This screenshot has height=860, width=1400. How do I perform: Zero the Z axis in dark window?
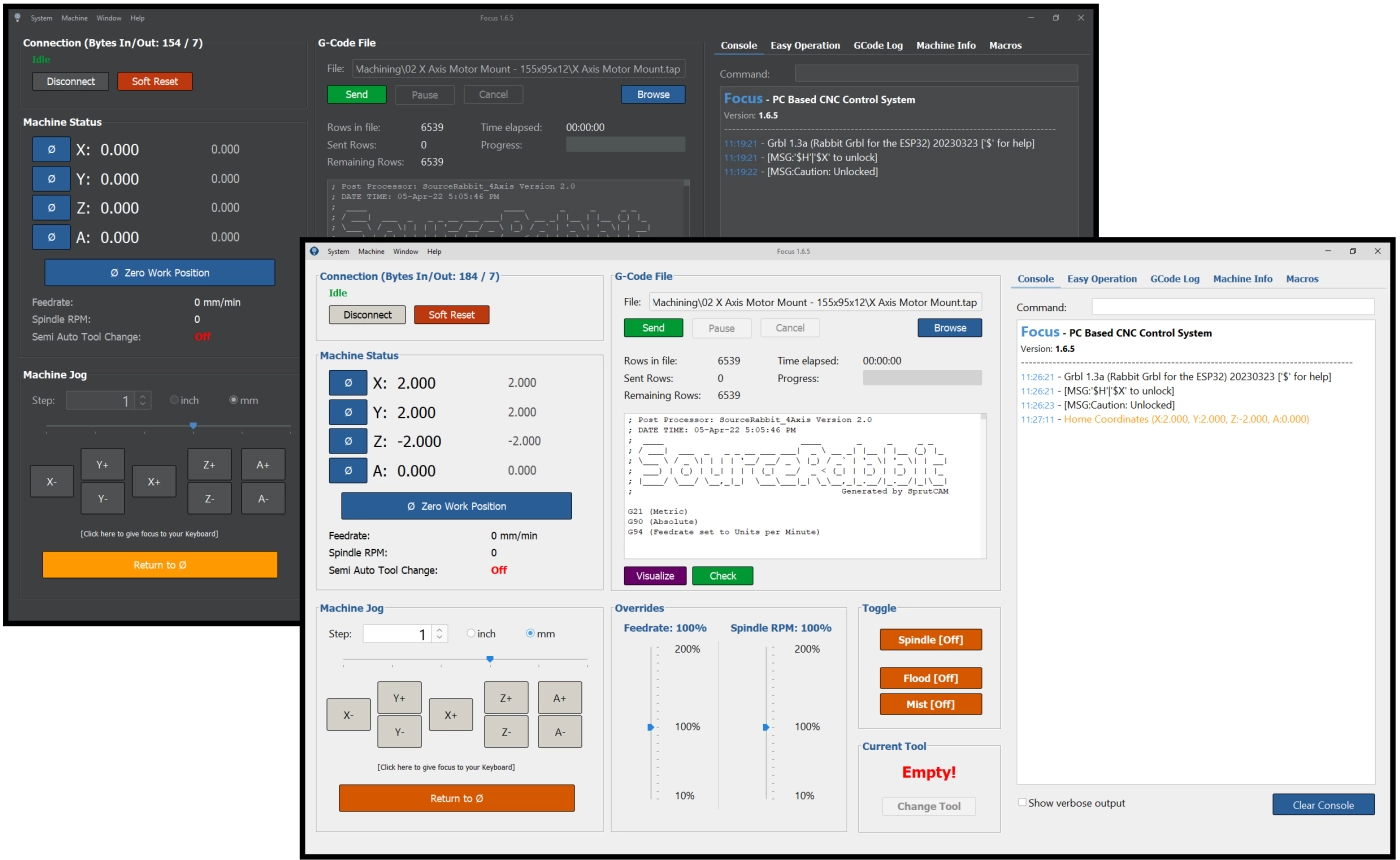click(x=52, y=208)
